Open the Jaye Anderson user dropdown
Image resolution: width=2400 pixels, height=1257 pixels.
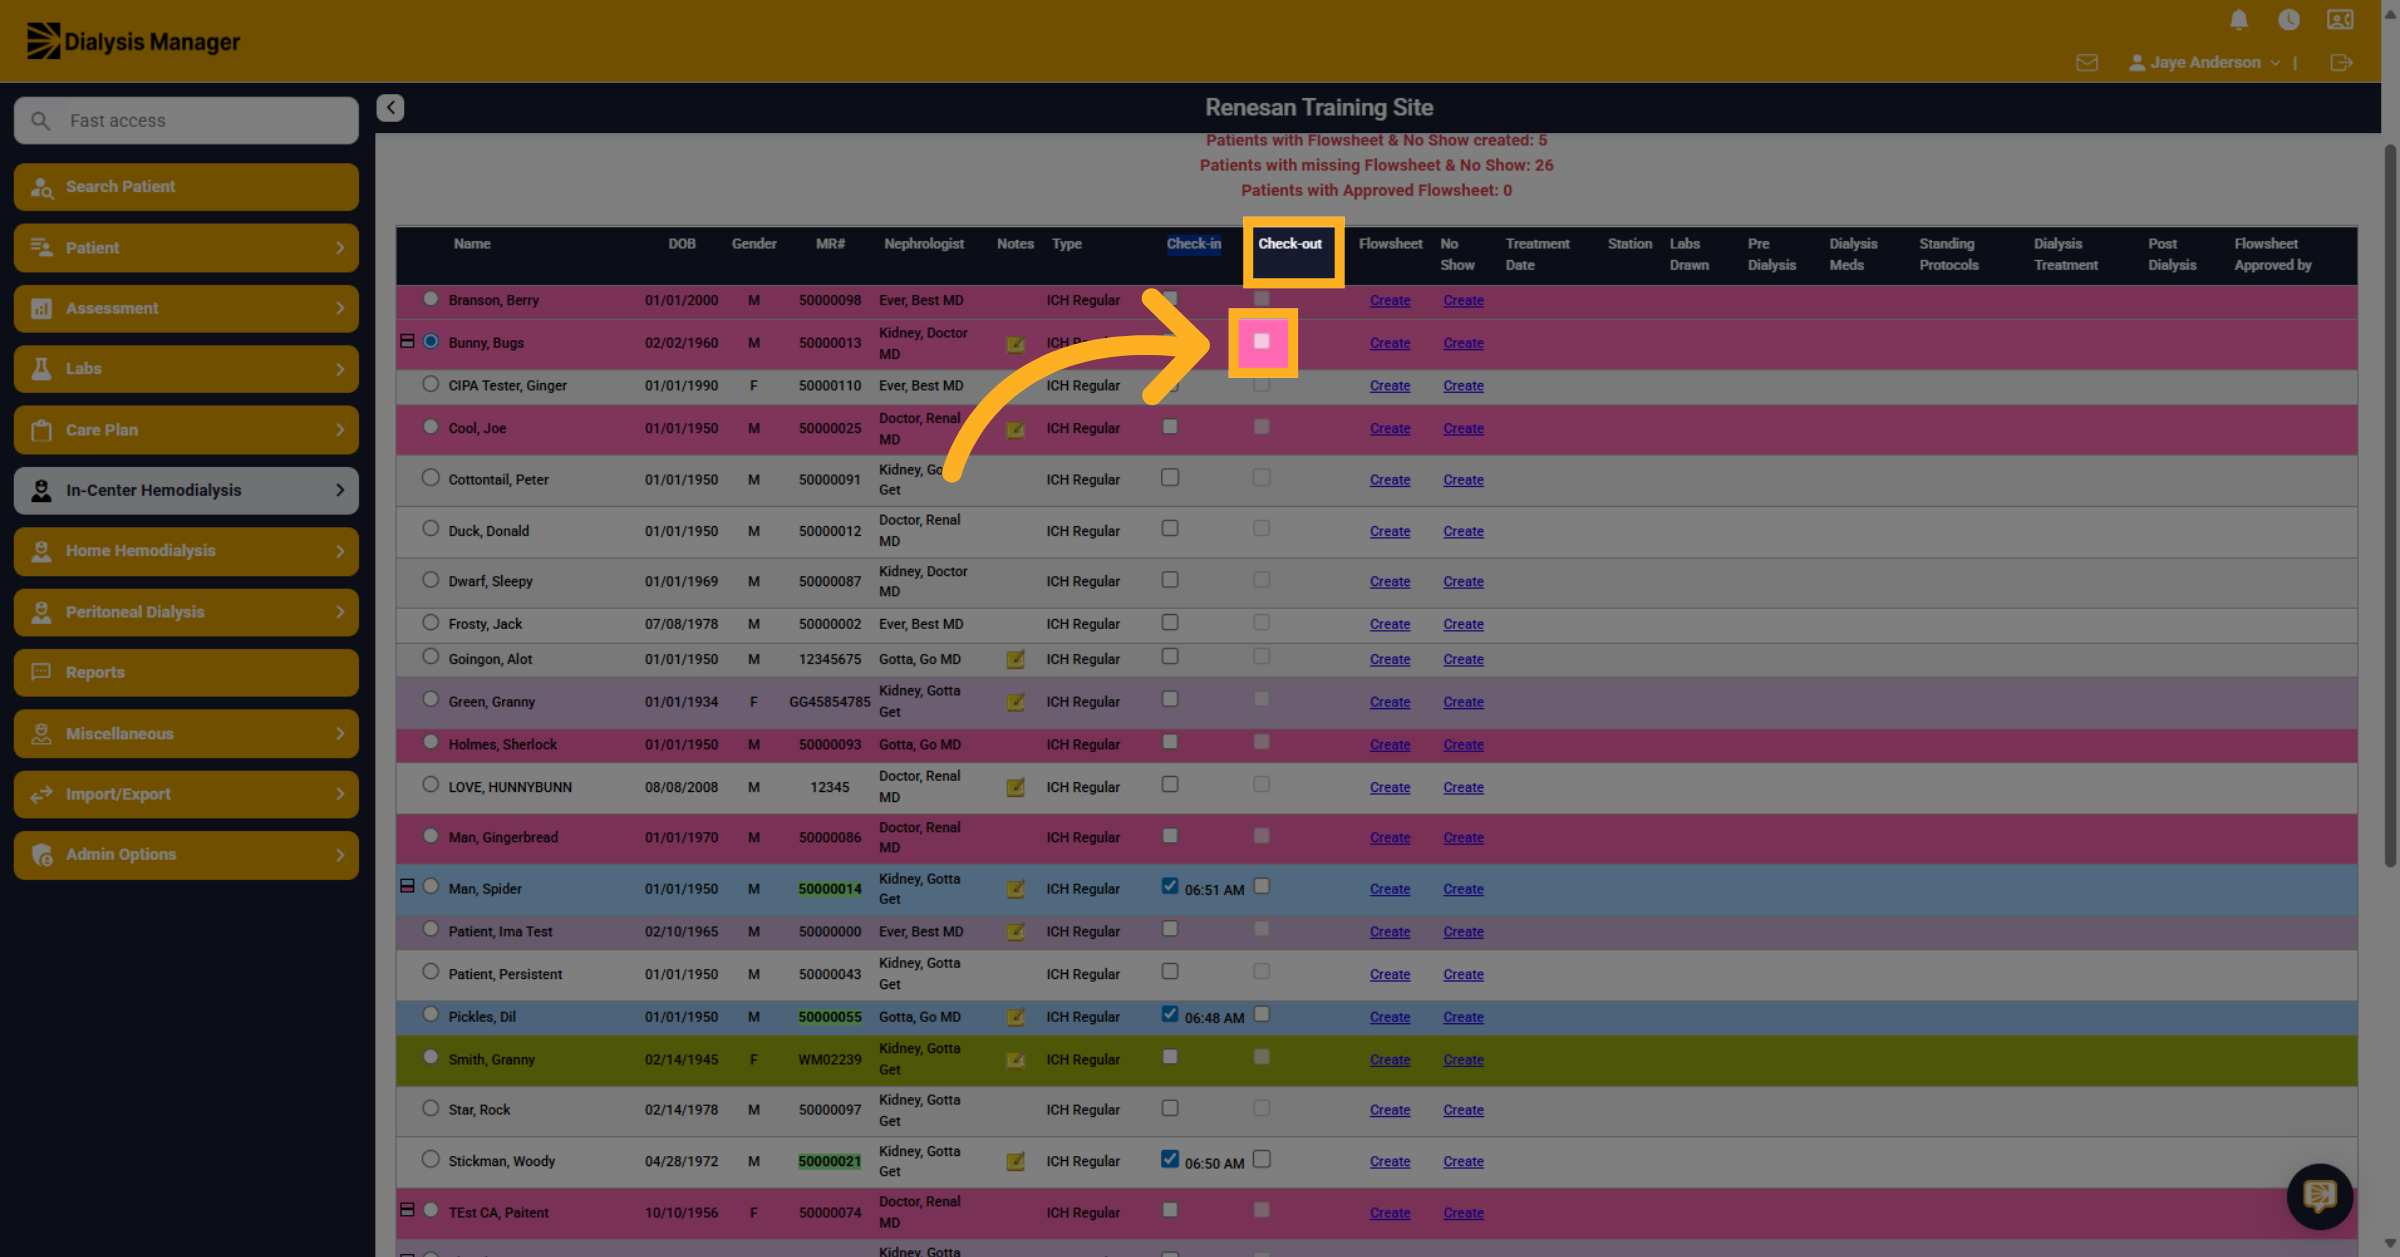2205,62
